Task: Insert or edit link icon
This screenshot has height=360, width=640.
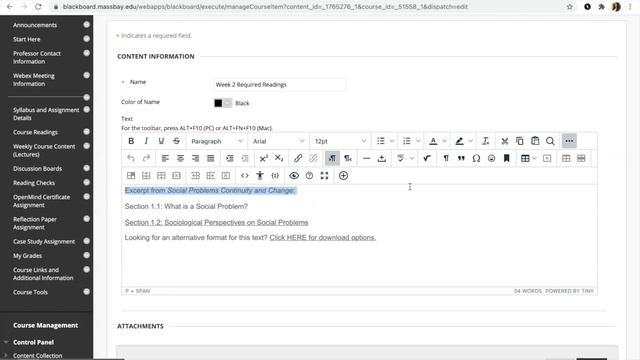Action: click(298, 158)
